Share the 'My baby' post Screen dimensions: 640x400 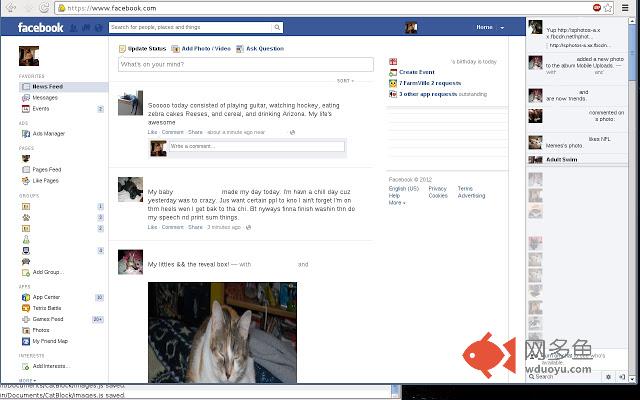click(195, 227)
